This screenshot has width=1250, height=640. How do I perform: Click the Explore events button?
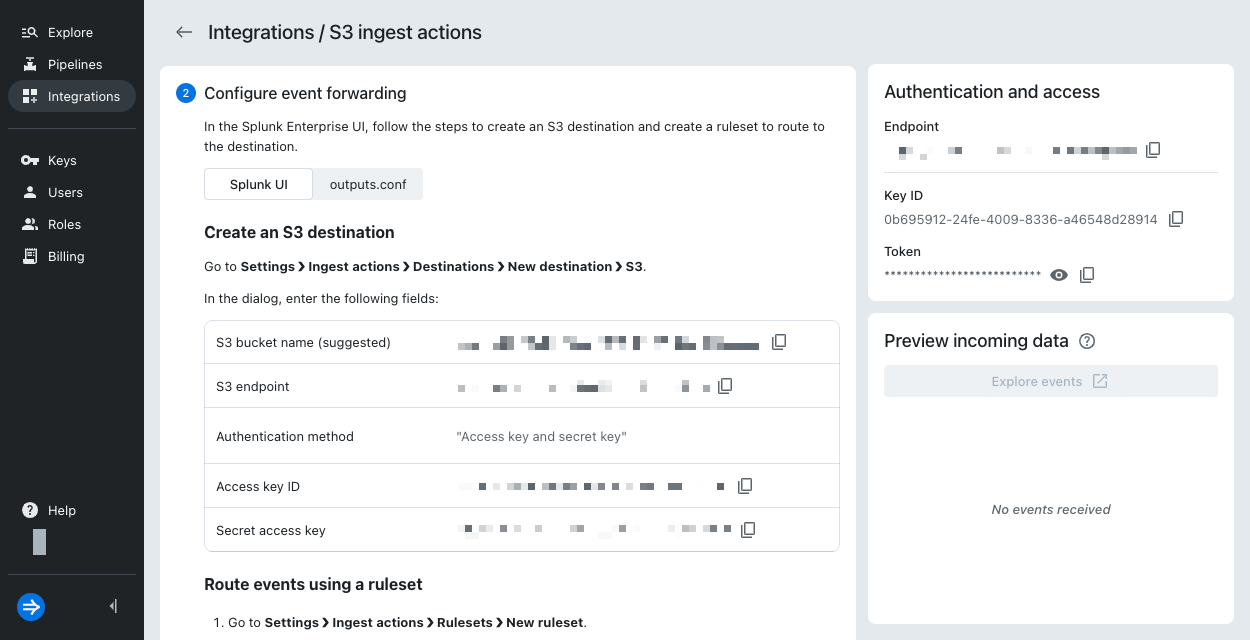click(x=1050, y=381)
